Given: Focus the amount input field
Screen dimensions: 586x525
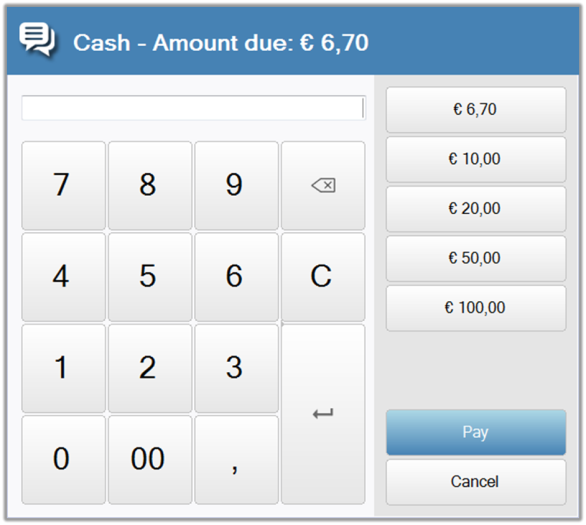Looking at the screenshot, I should coord(194,108).
